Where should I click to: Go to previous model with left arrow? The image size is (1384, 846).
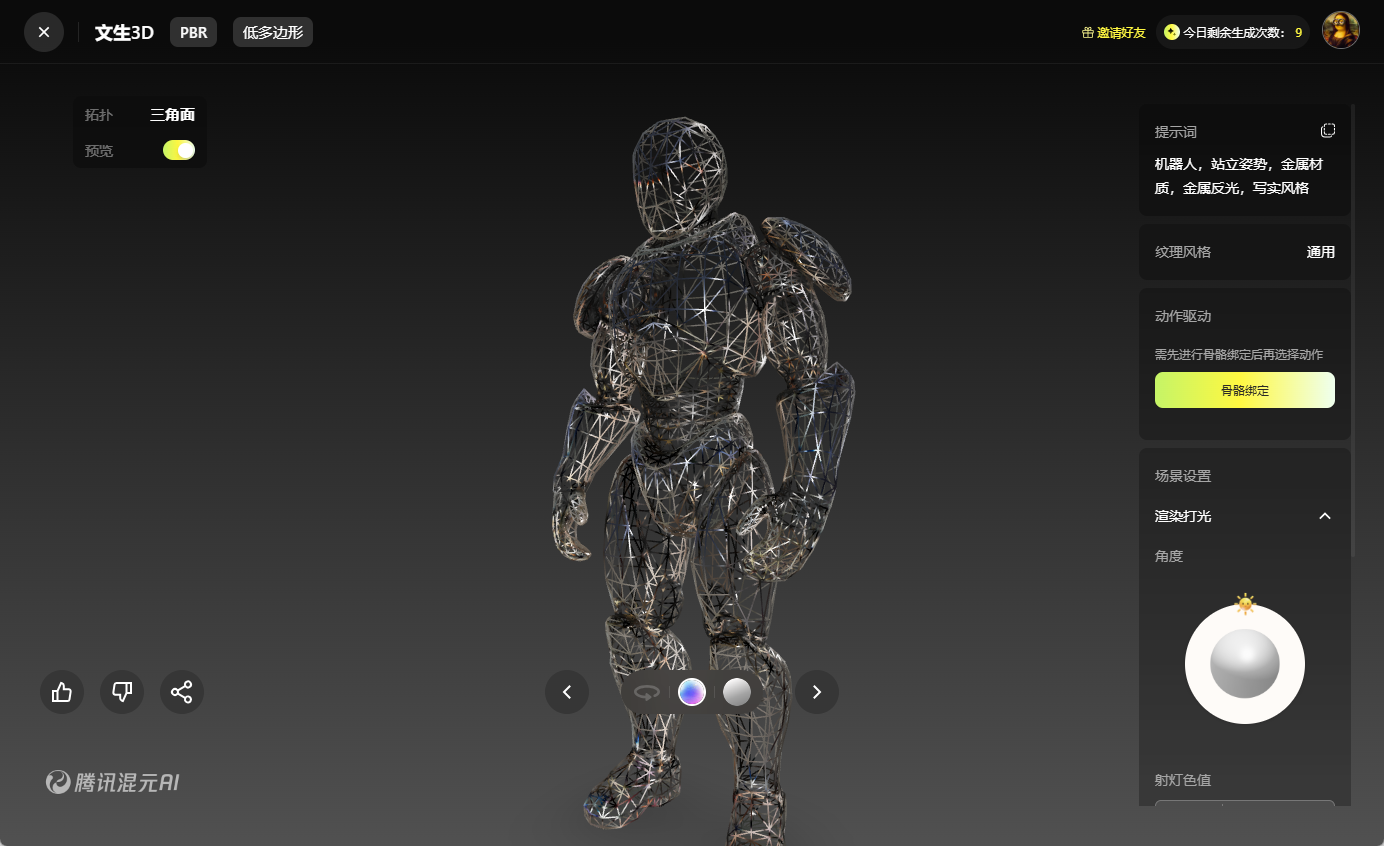(567, 692)
